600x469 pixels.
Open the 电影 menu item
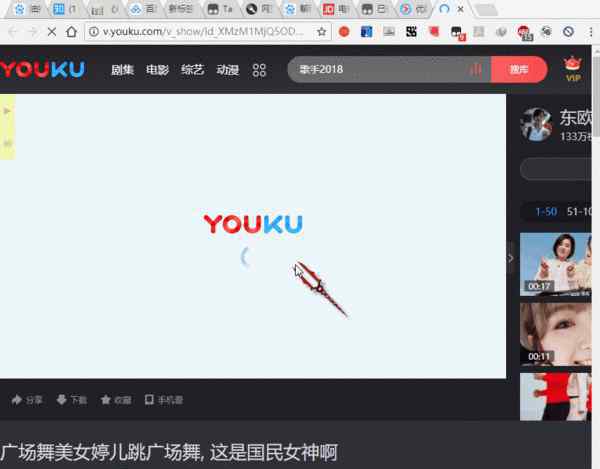157,70
